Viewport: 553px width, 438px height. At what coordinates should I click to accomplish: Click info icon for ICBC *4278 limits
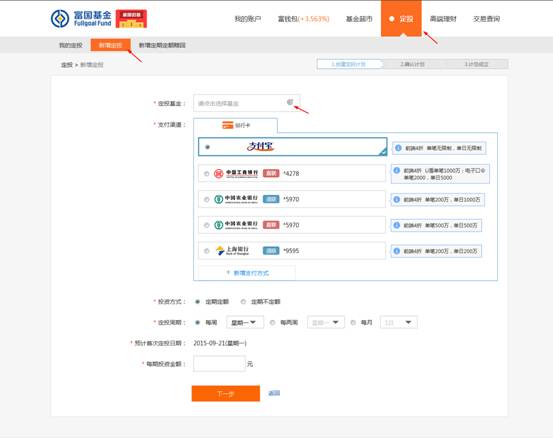[x=396, y=170]
